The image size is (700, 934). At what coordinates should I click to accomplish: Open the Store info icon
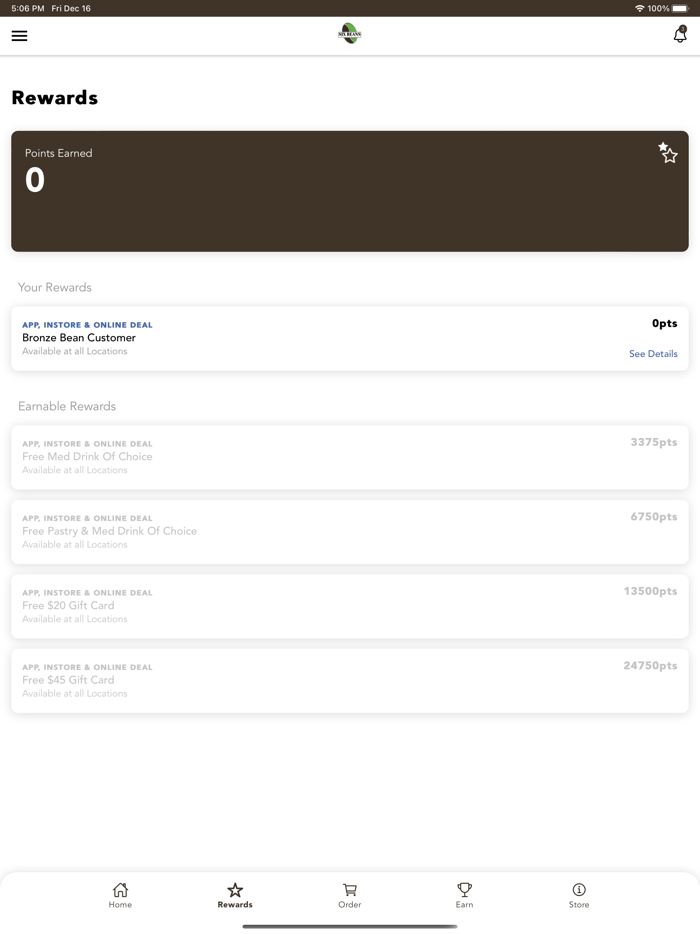click(579, 890)
